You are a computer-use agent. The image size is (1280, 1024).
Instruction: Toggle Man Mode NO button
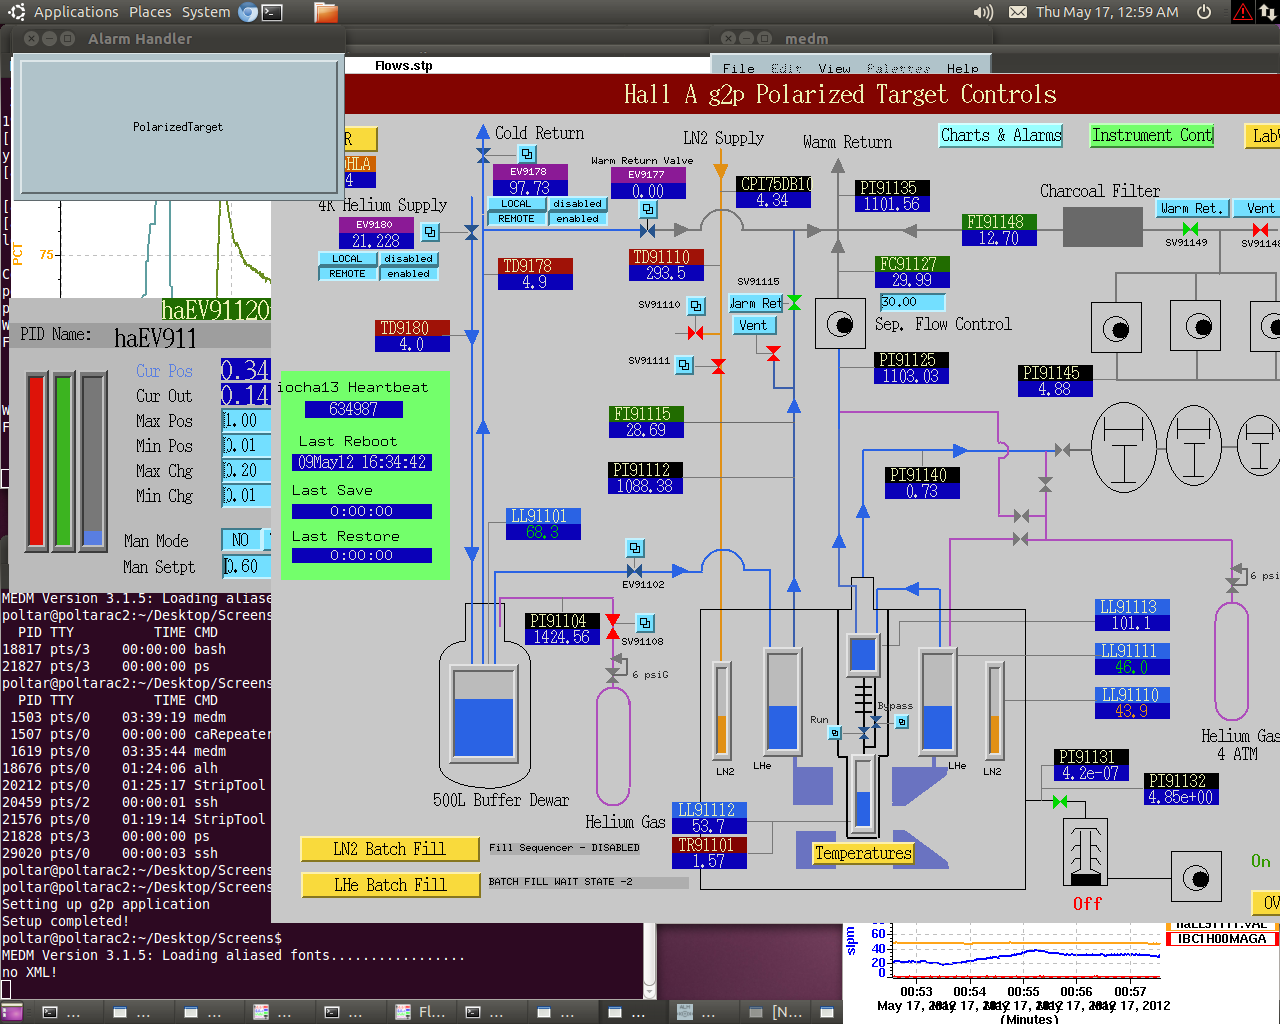coord(240,540)
